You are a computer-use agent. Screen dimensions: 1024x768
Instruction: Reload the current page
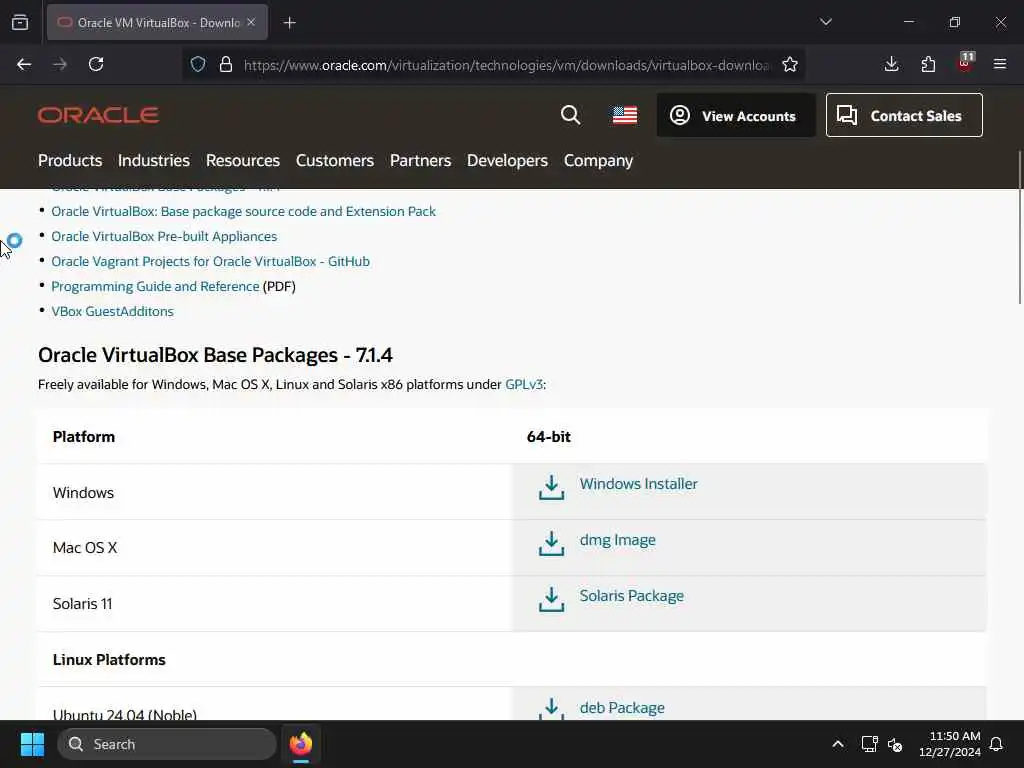(x=96, y=64)
